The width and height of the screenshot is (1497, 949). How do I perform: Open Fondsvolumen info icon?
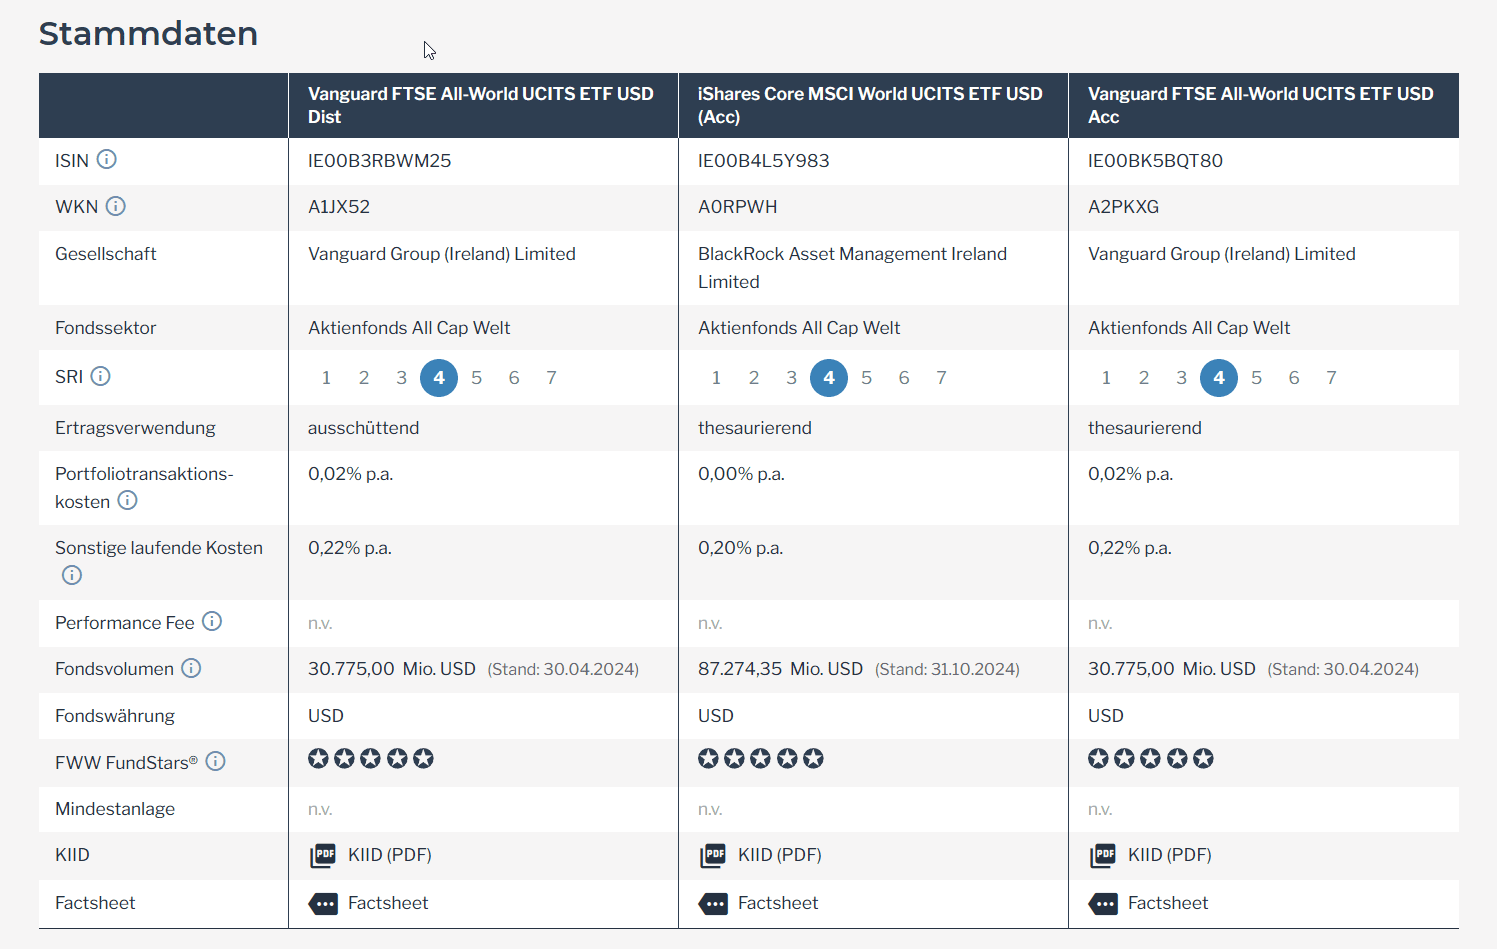click(191, 667)
